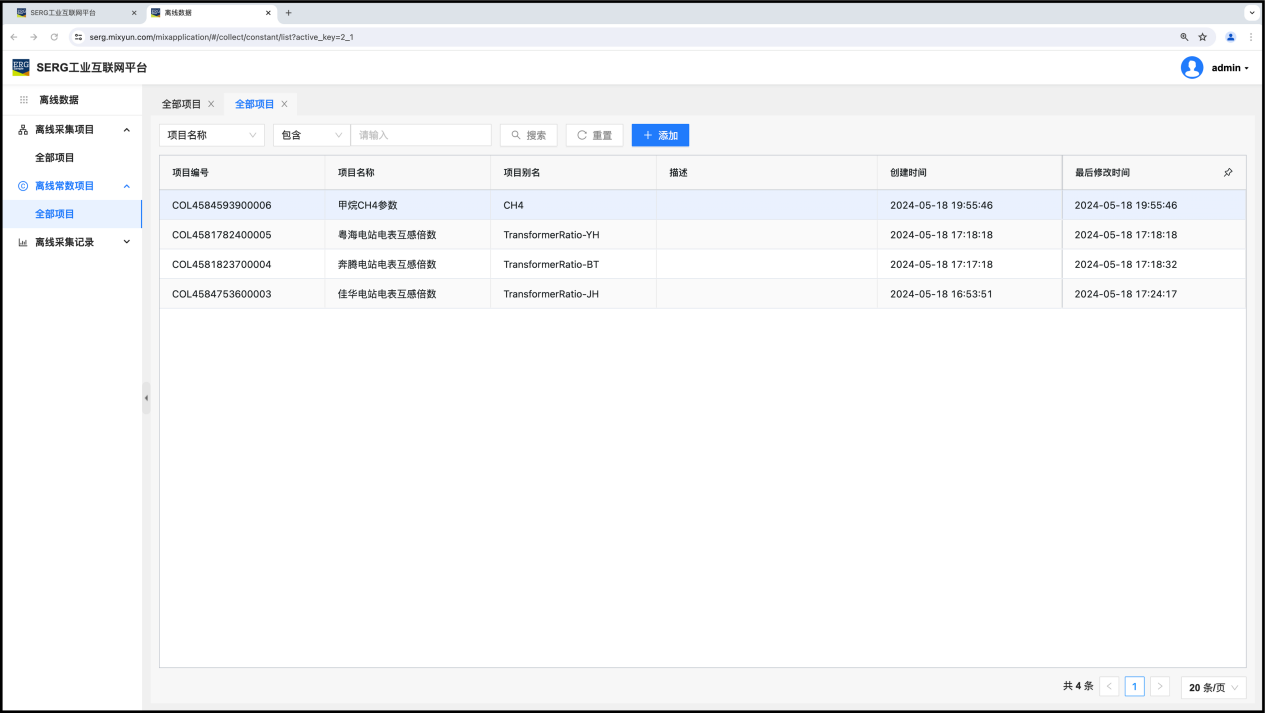Select 全部项目 under 离线采集项目
The width and height of the screenshot is (1265, 713).
55,158
